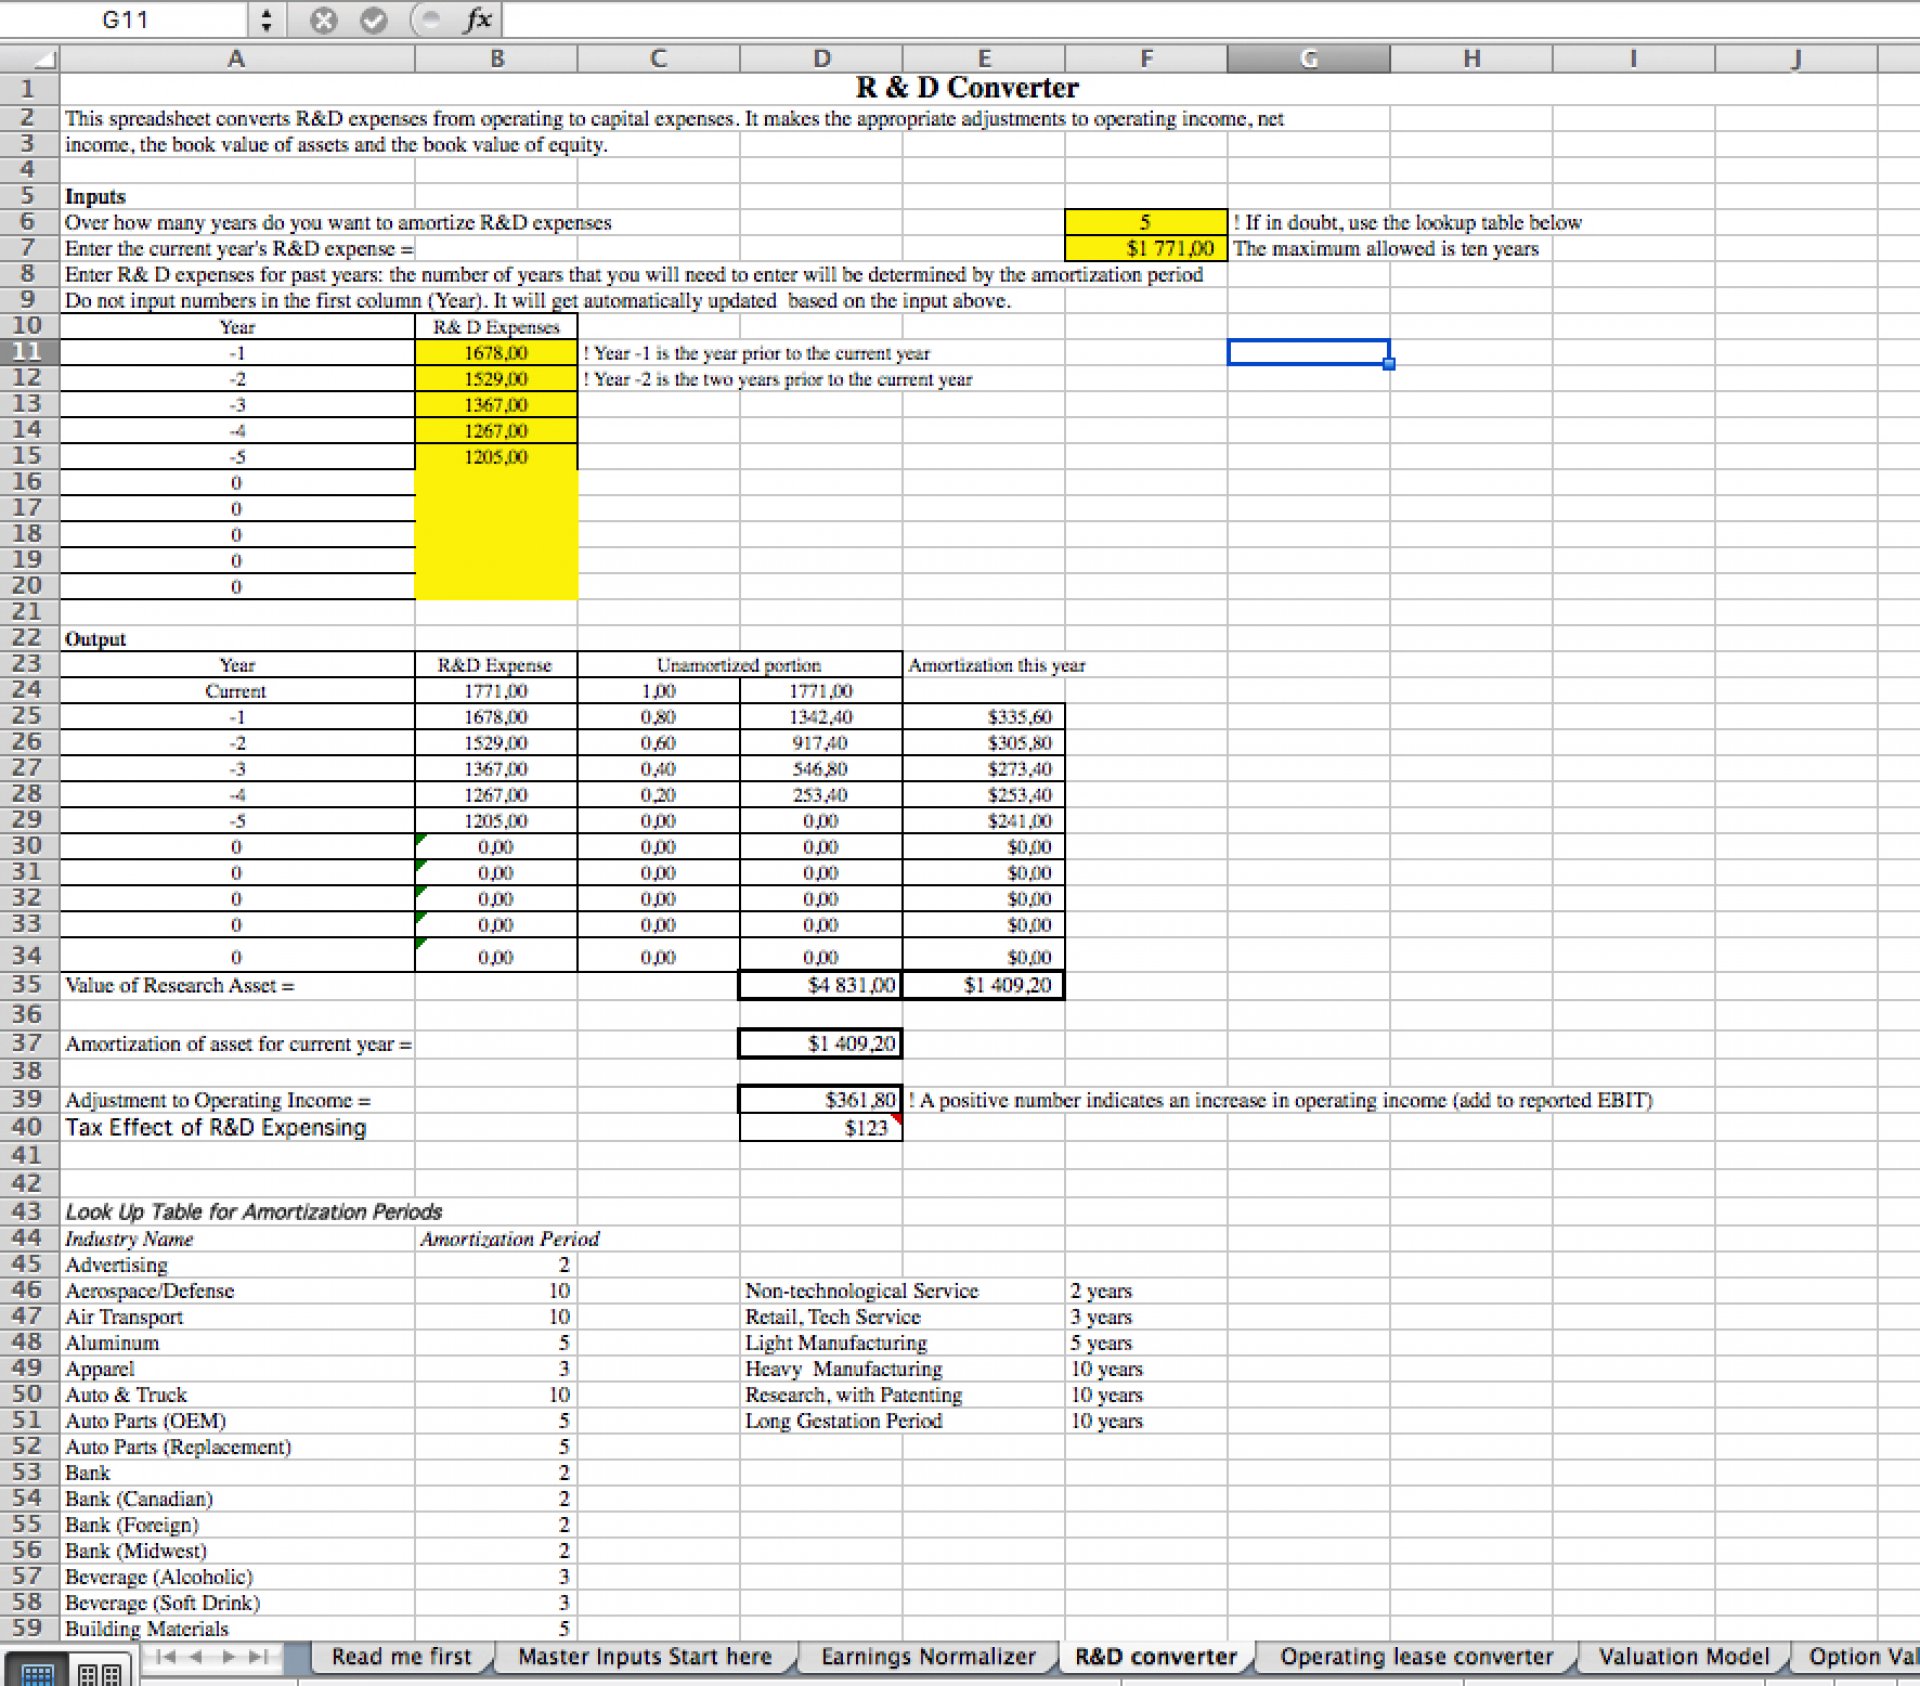Screen dimensions: 1920x1686
Task: Select yellow input cell 1205,00
Action: point(496,456)
